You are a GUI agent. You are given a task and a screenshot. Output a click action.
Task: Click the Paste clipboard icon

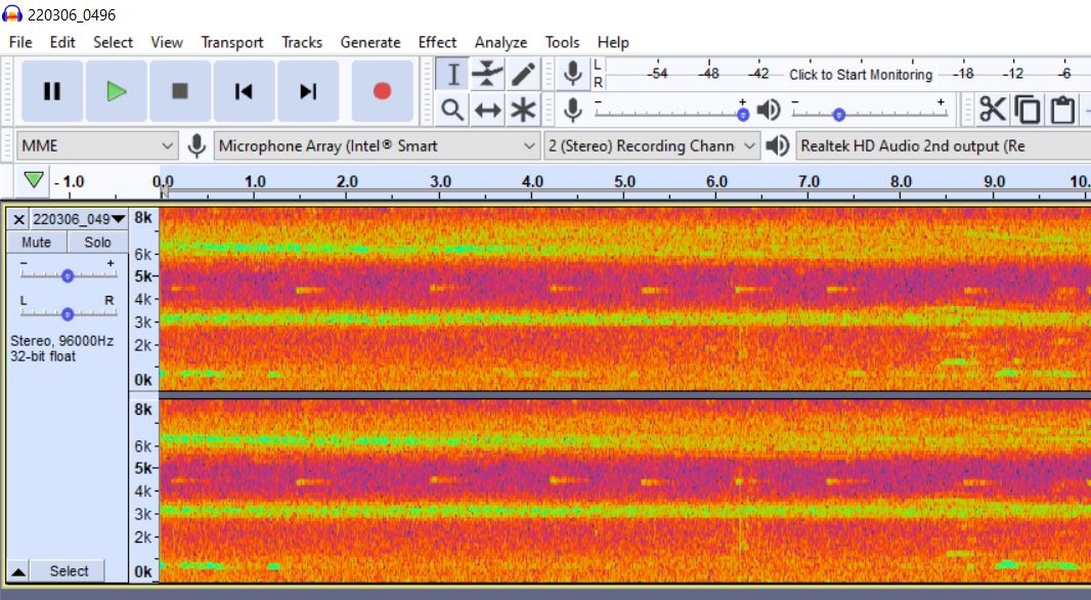(x=1063, y=109)
